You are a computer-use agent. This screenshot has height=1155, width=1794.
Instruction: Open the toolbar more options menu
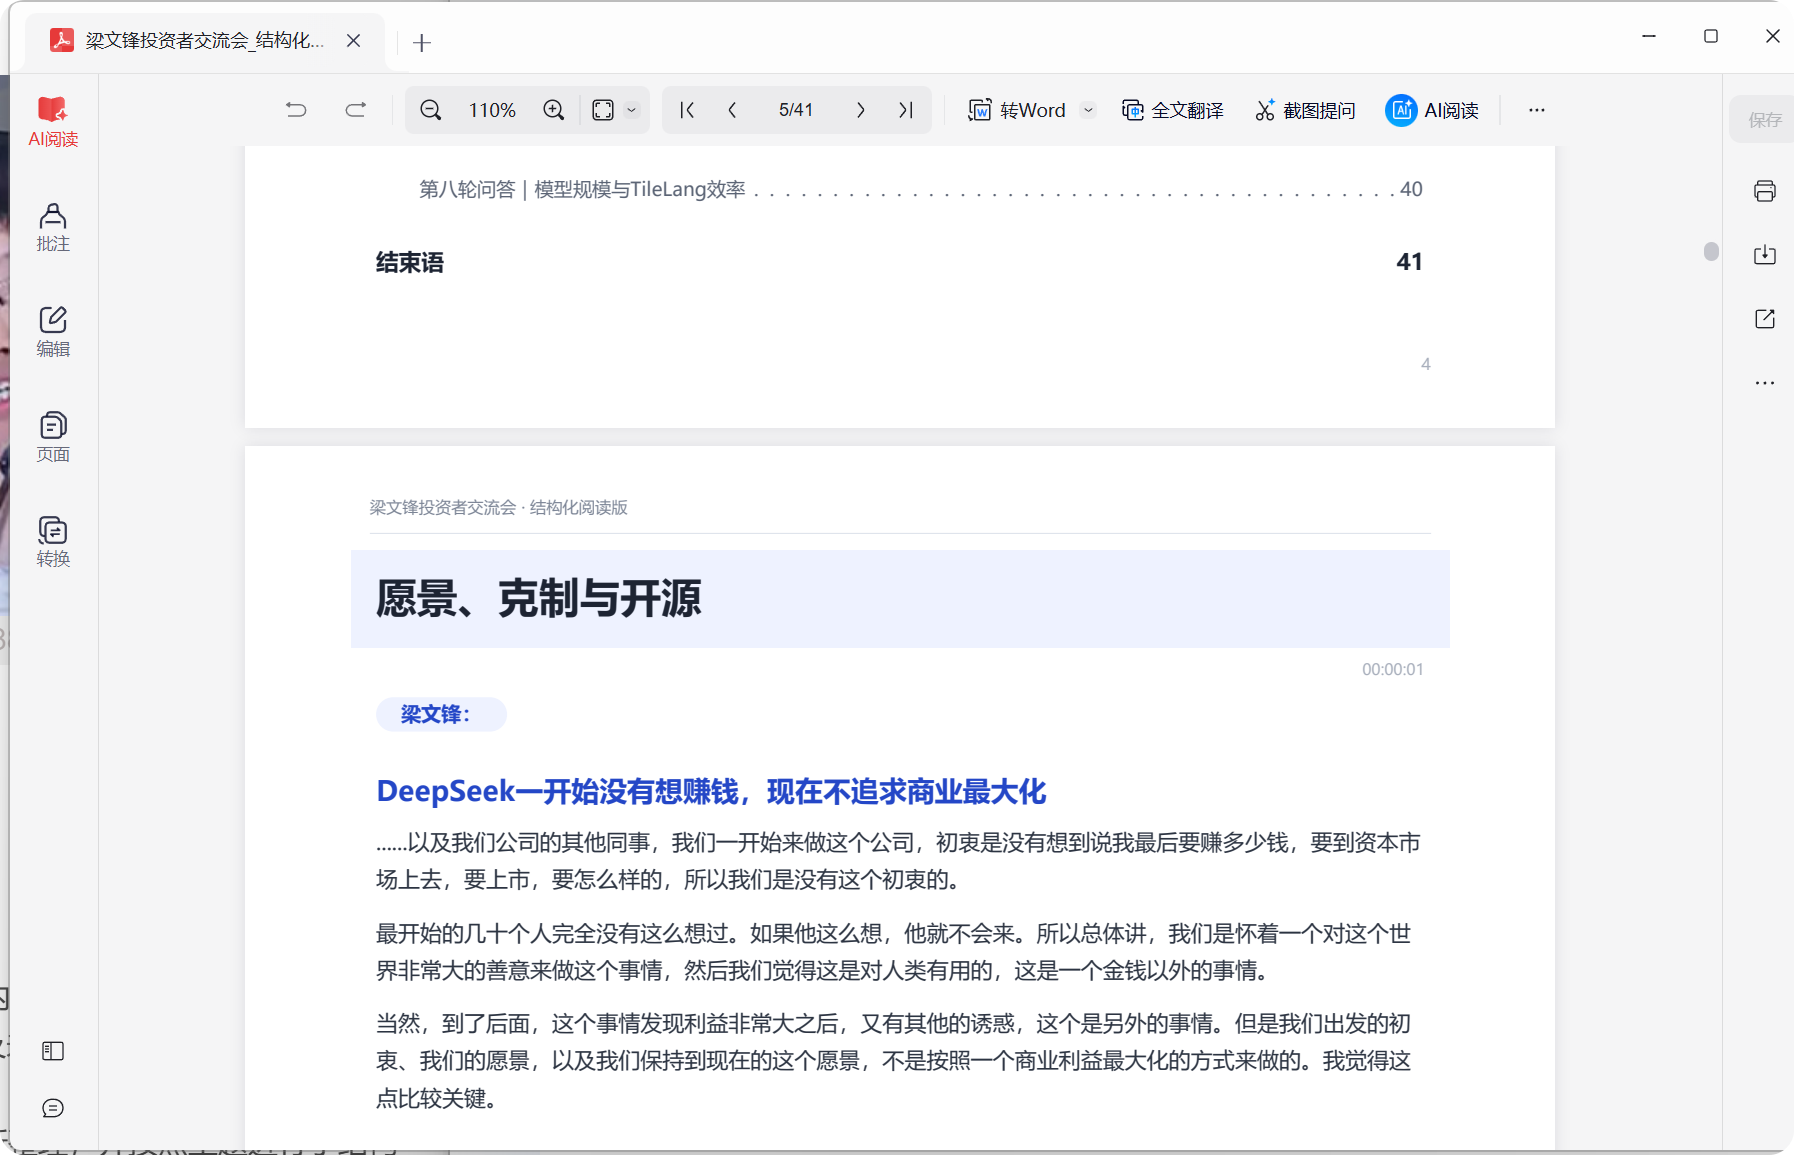[1537, 110]
